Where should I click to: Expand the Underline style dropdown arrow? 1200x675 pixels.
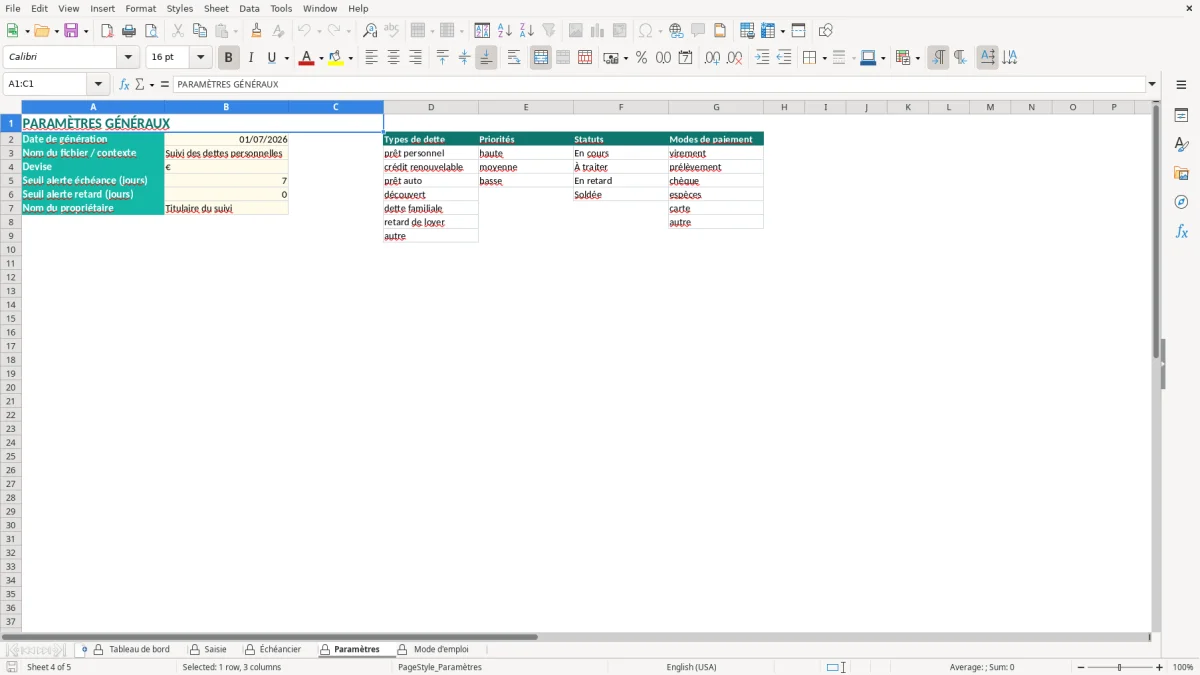[x=286, y=58]
